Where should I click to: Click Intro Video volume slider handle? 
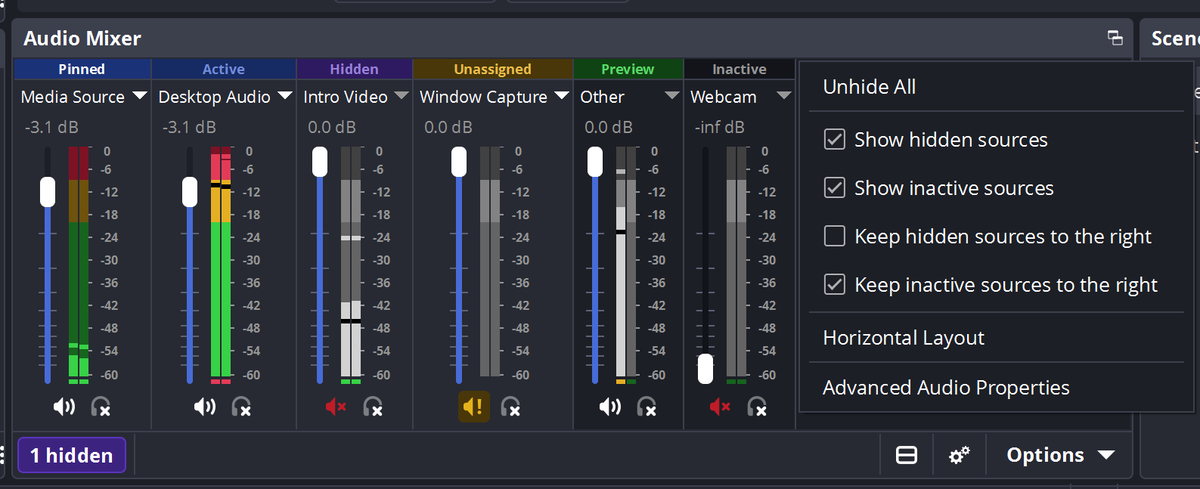click(x=320, y=161)
